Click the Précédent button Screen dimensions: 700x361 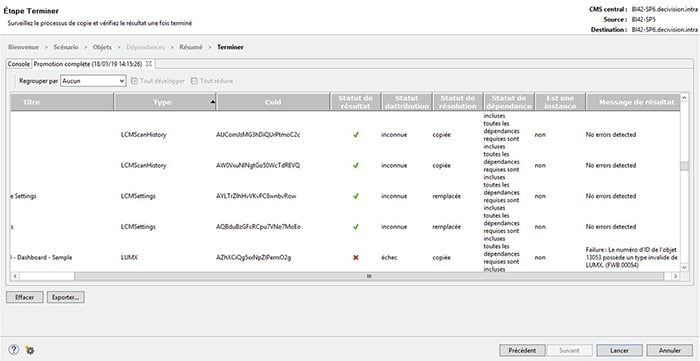coord(522,350)
